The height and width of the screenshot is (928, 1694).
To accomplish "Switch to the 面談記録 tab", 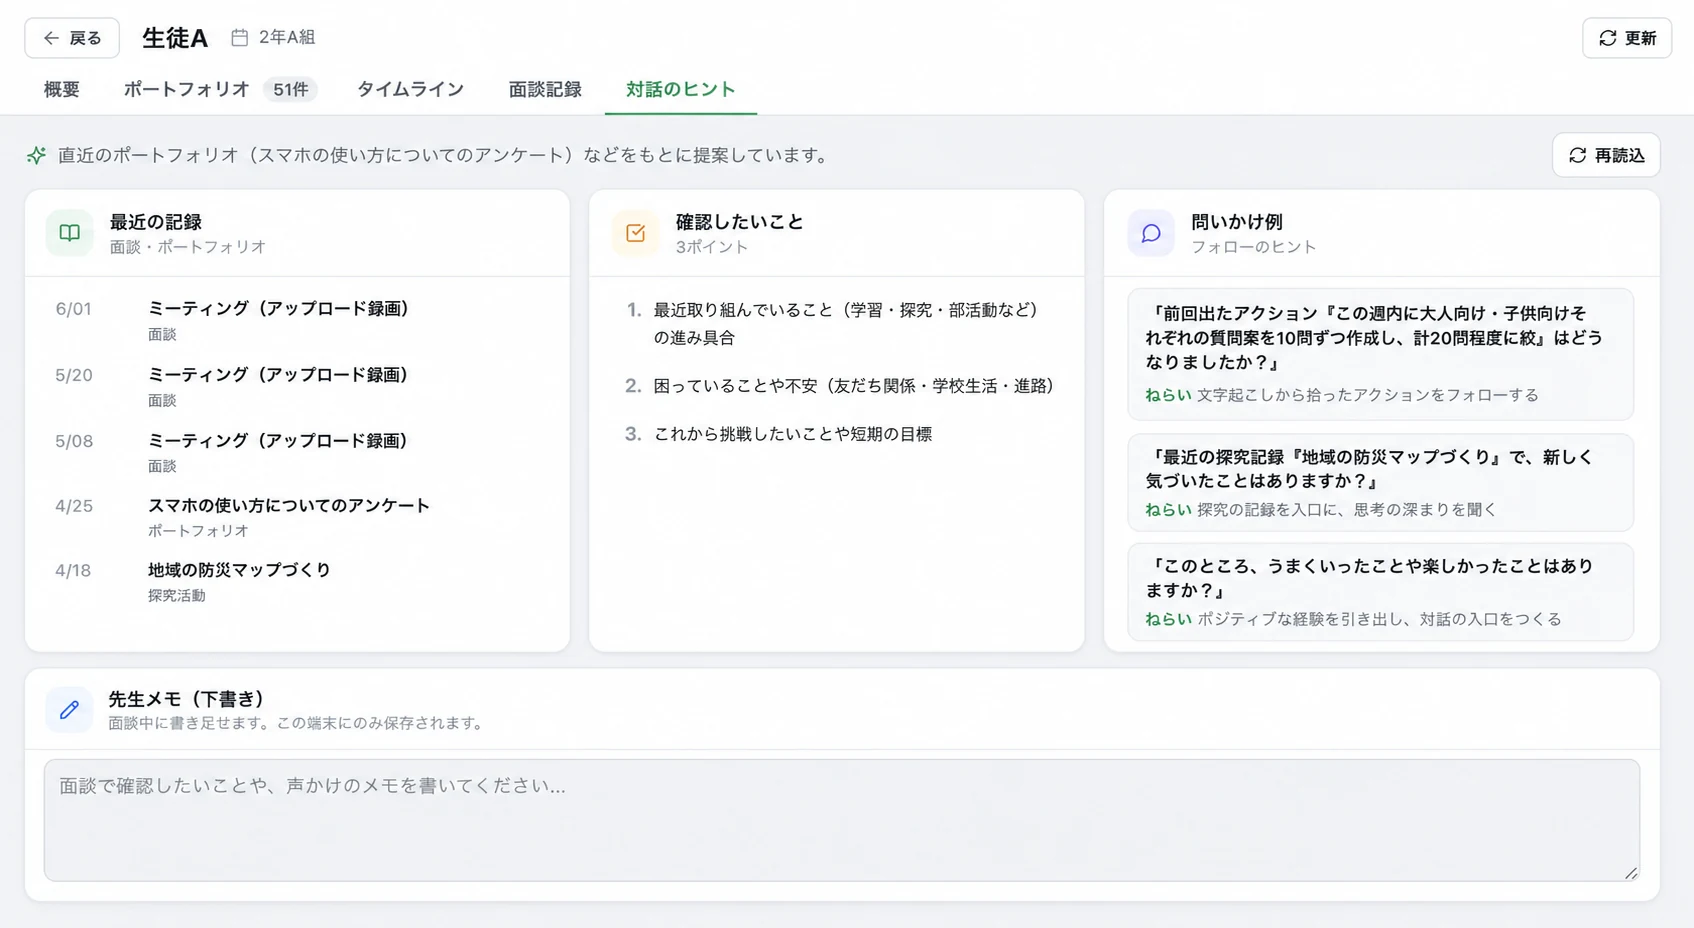I will pos(545,89).
